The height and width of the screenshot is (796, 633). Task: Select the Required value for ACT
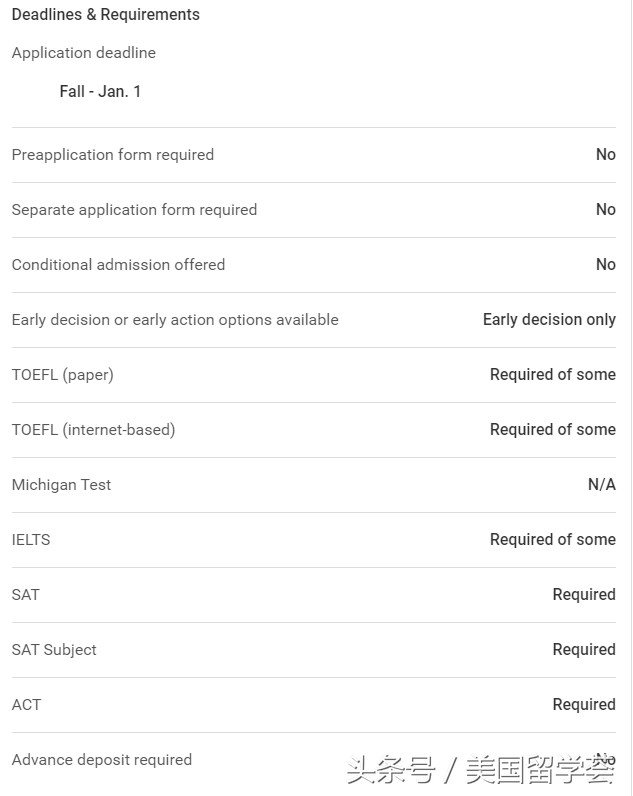coord(583,705)
